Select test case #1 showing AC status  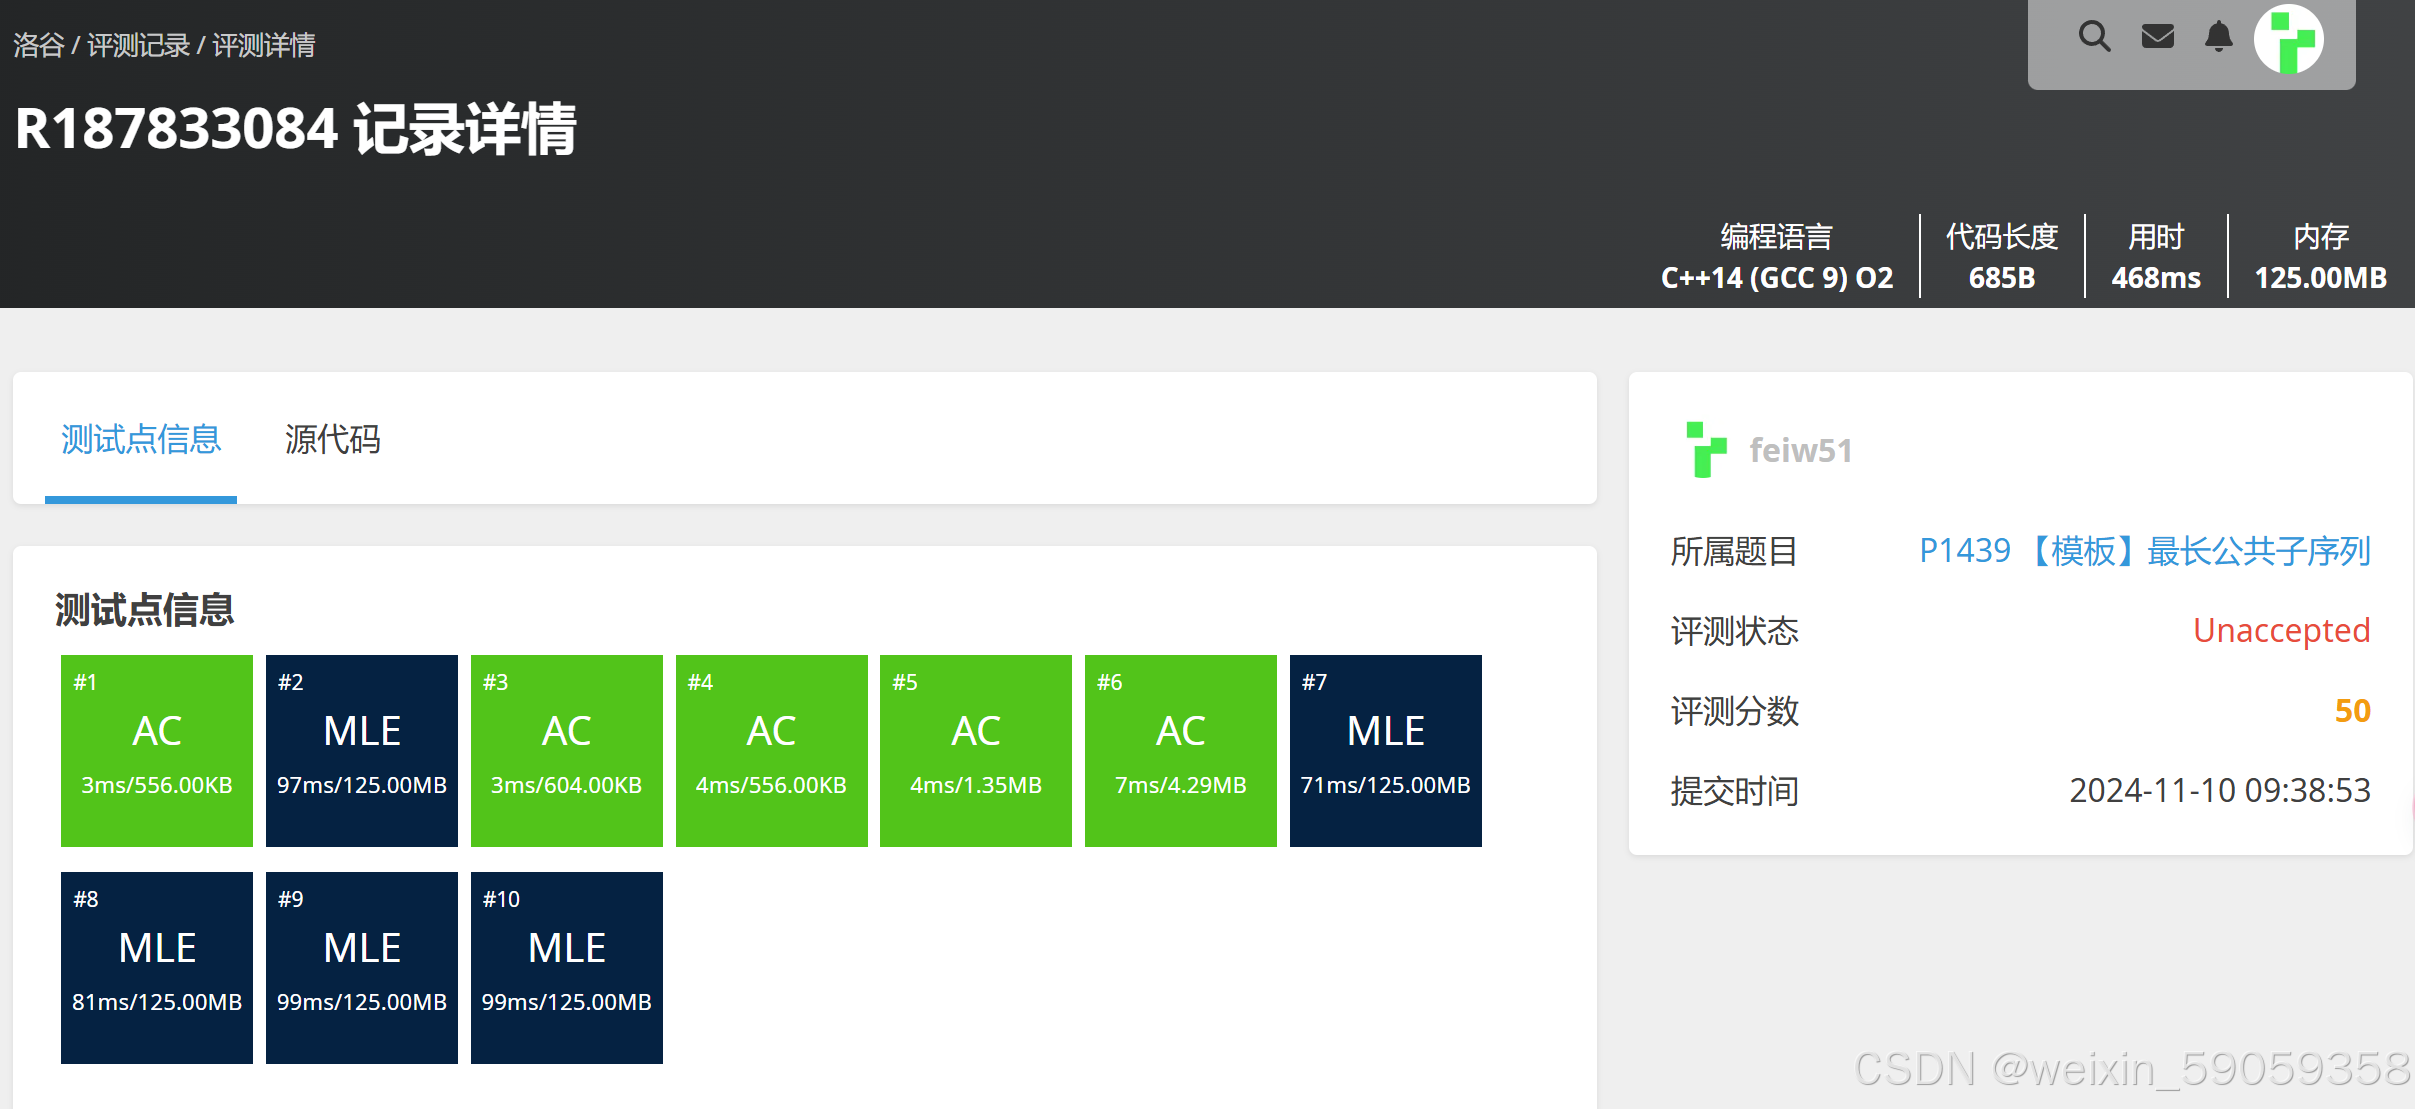[156, 750]
